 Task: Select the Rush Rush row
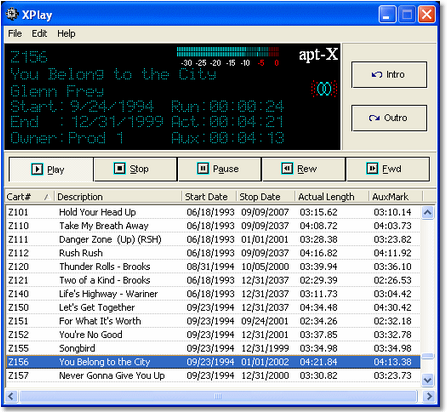(213, 253)
